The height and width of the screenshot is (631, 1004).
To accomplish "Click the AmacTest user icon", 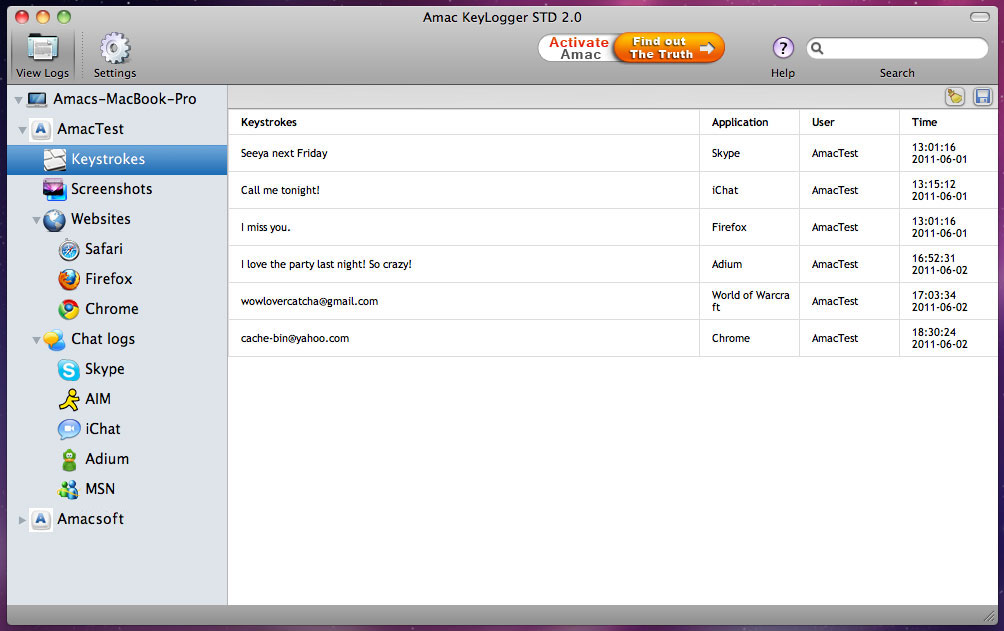I will point(41,129).
